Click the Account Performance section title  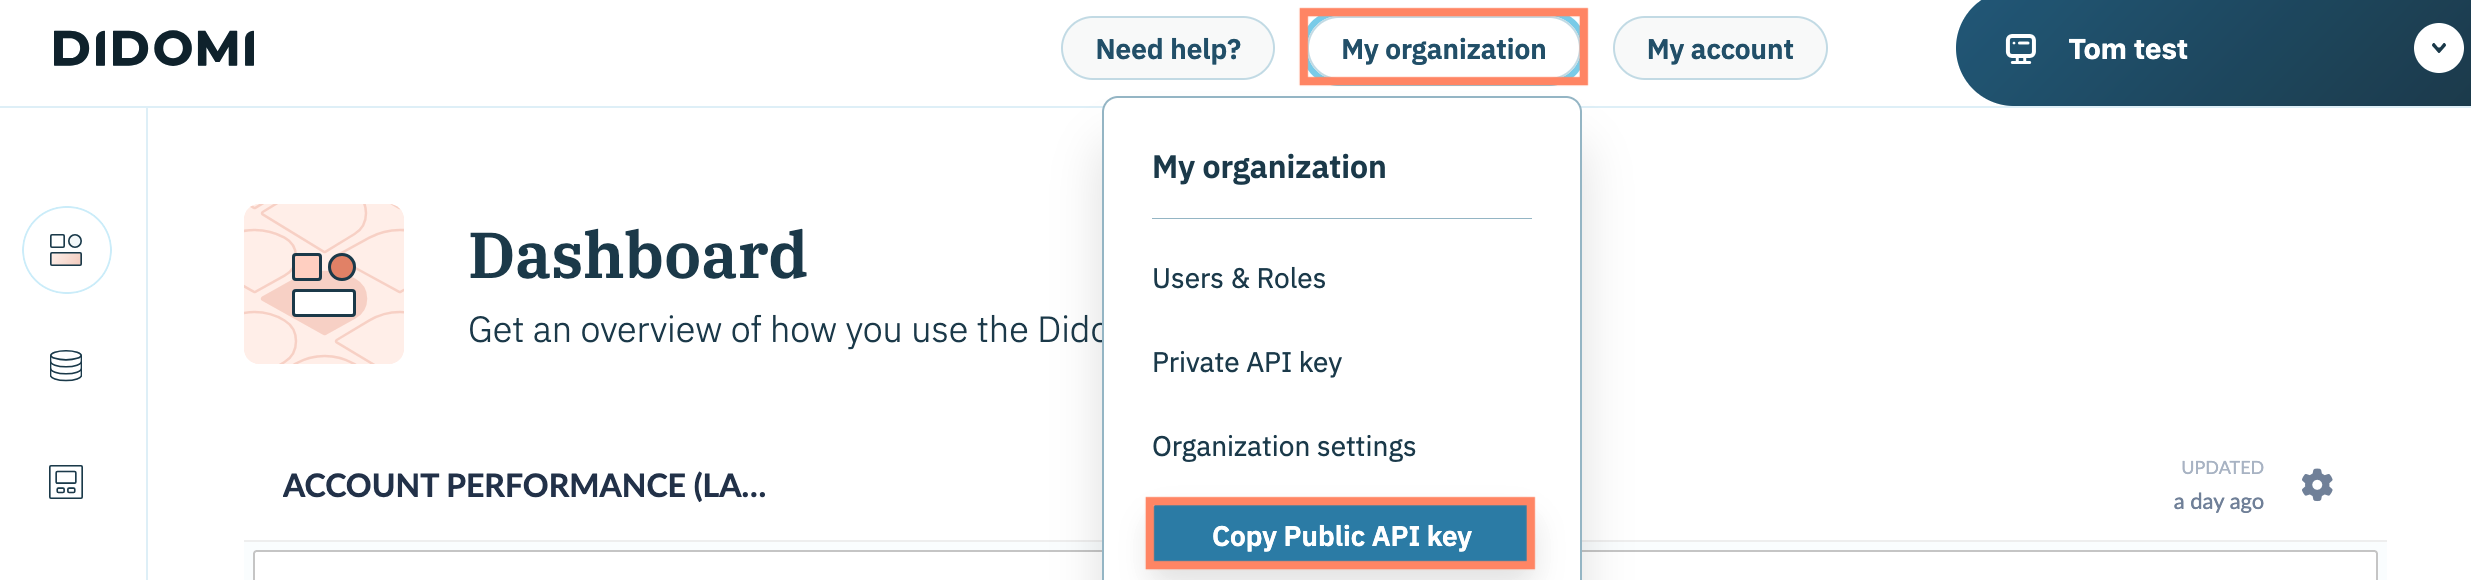click(x=524, y=486)
